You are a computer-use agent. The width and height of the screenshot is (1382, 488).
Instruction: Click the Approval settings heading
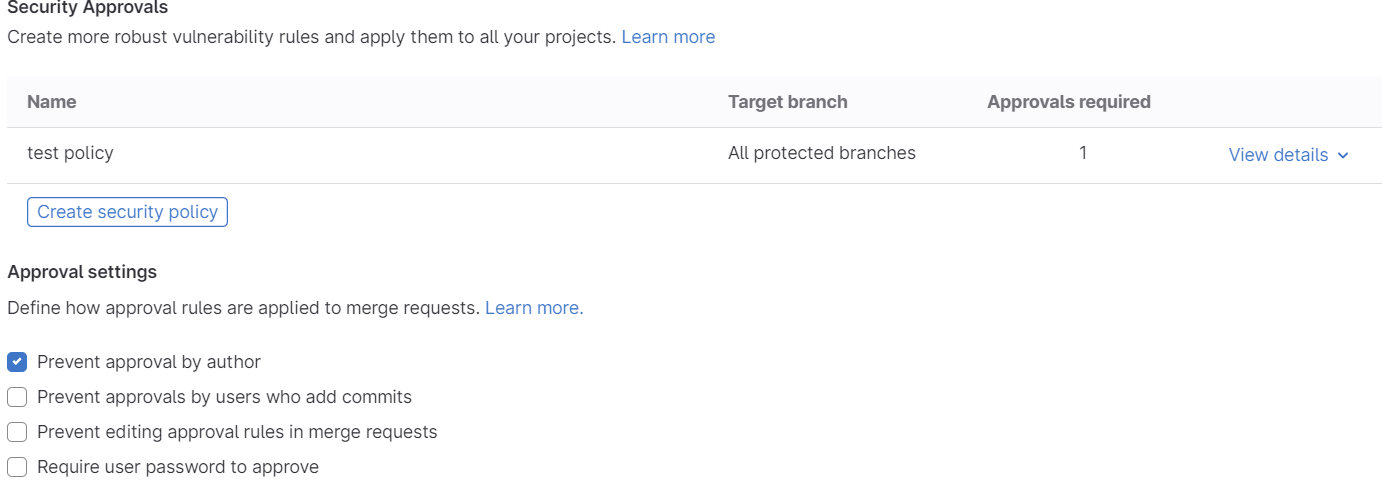pyautogui.click(x=82, y=272)
